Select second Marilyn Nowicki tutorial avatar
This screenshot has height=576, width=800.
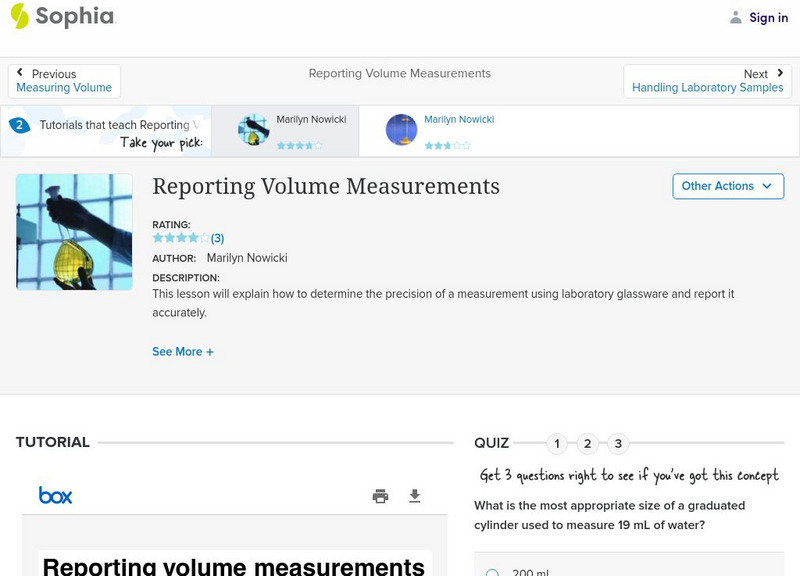point(401,130)
